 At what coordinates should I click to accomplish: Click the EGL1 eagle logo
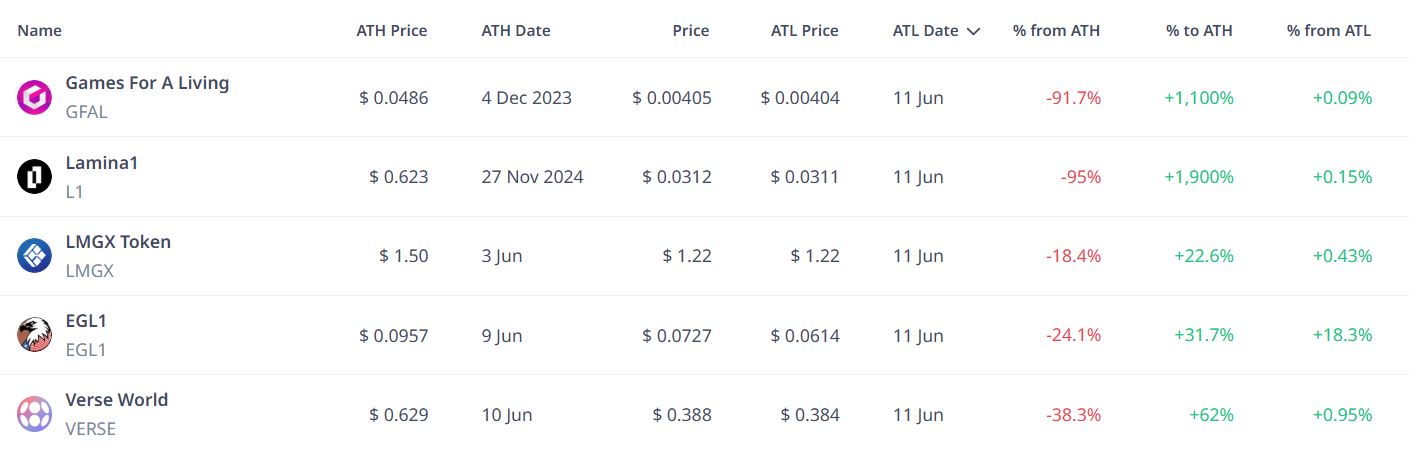coord(35,335)
